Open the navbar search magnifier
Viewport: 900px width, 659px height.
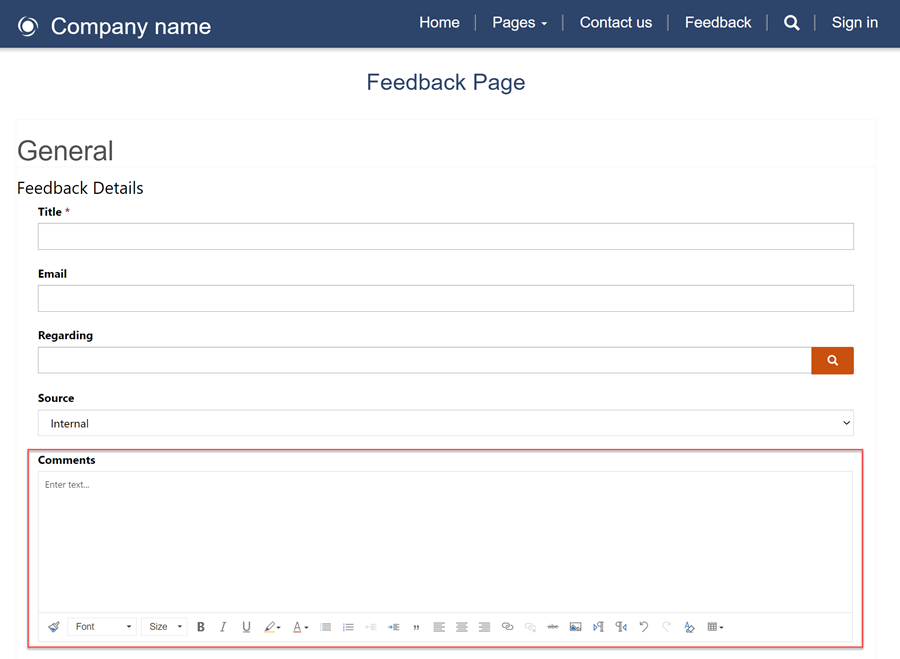791,22
